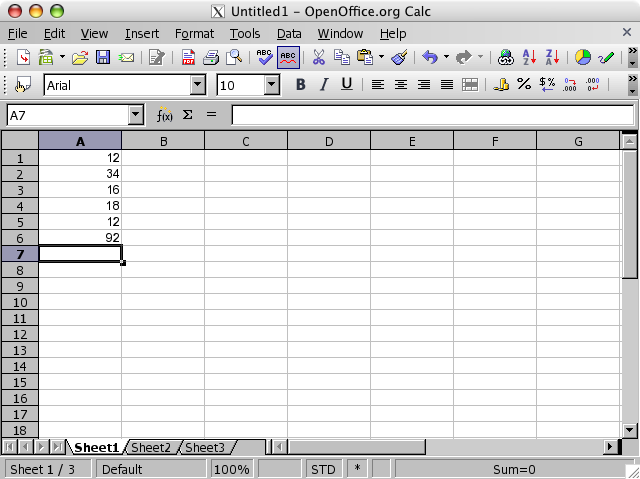Open the Data menu
Viewport: 640px width, 479px height.
289,33
